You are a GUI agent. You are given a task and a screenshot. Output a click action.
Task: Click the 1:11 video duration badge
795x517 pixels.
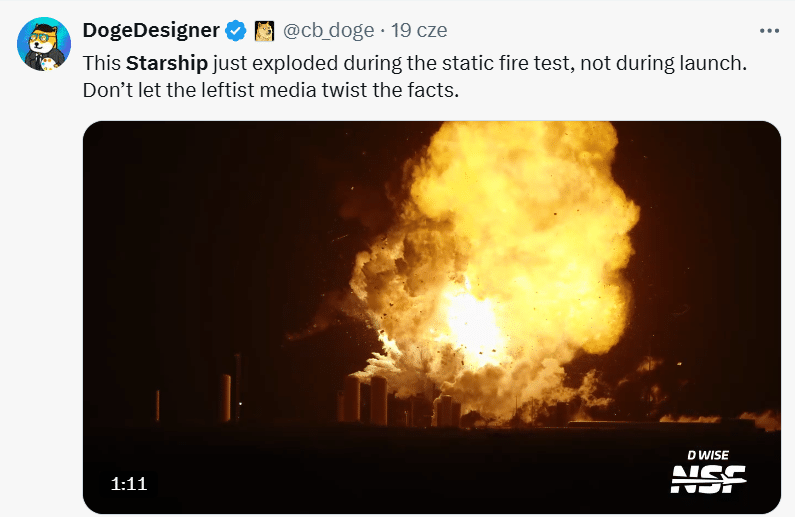[129, 484]
